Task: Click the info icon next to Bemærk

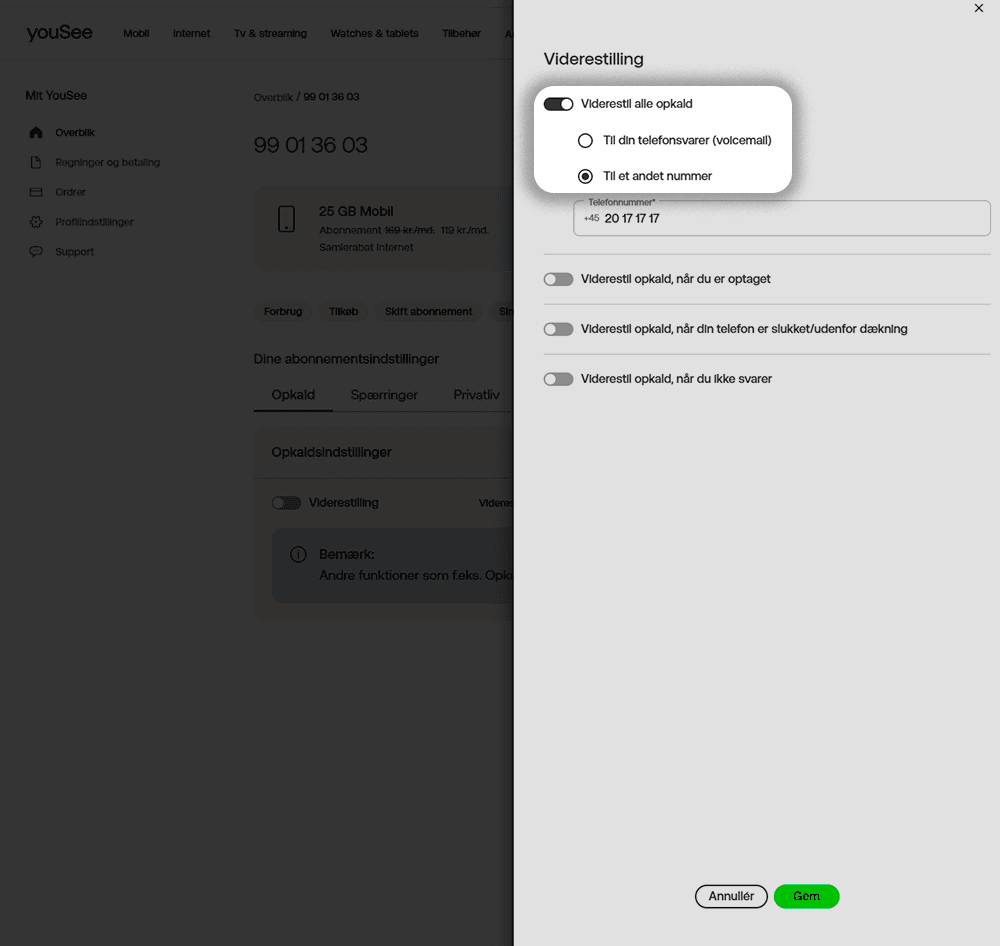Action: pyautogui.click(x=297, y=554)
